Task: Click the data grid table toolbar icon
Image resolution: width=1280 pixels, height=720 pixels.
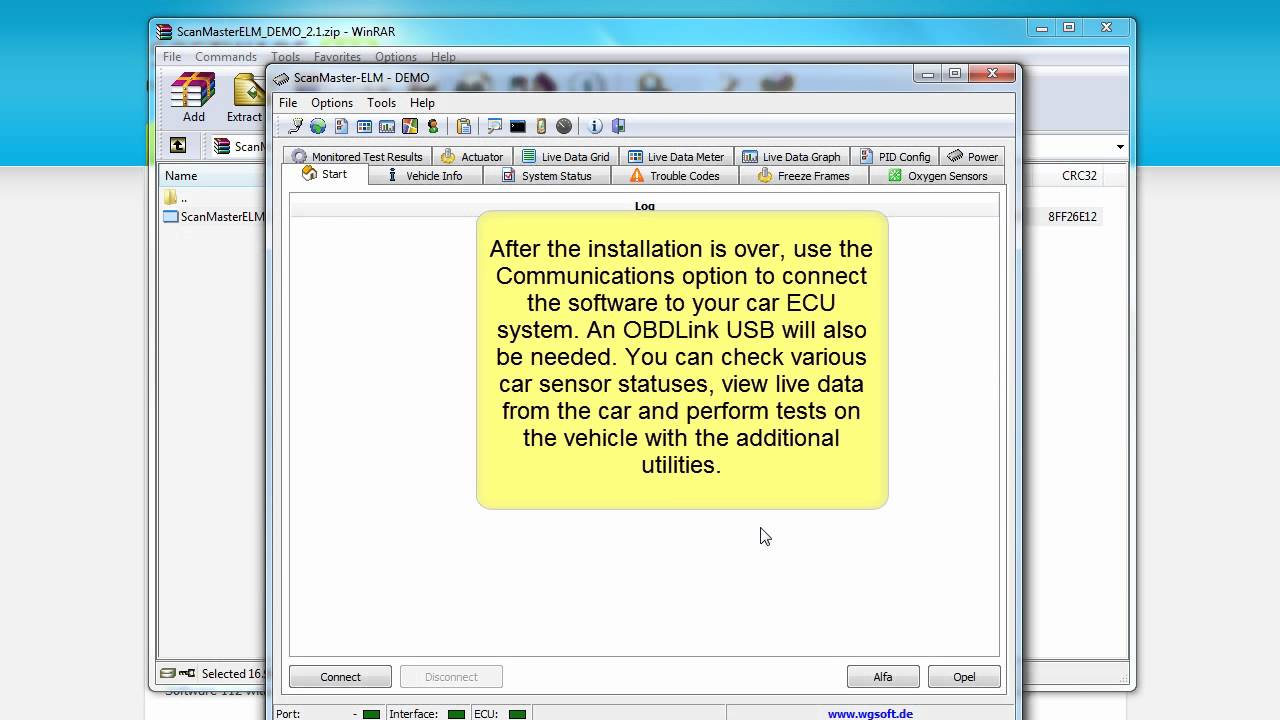Action: click(x=364, y=126)
